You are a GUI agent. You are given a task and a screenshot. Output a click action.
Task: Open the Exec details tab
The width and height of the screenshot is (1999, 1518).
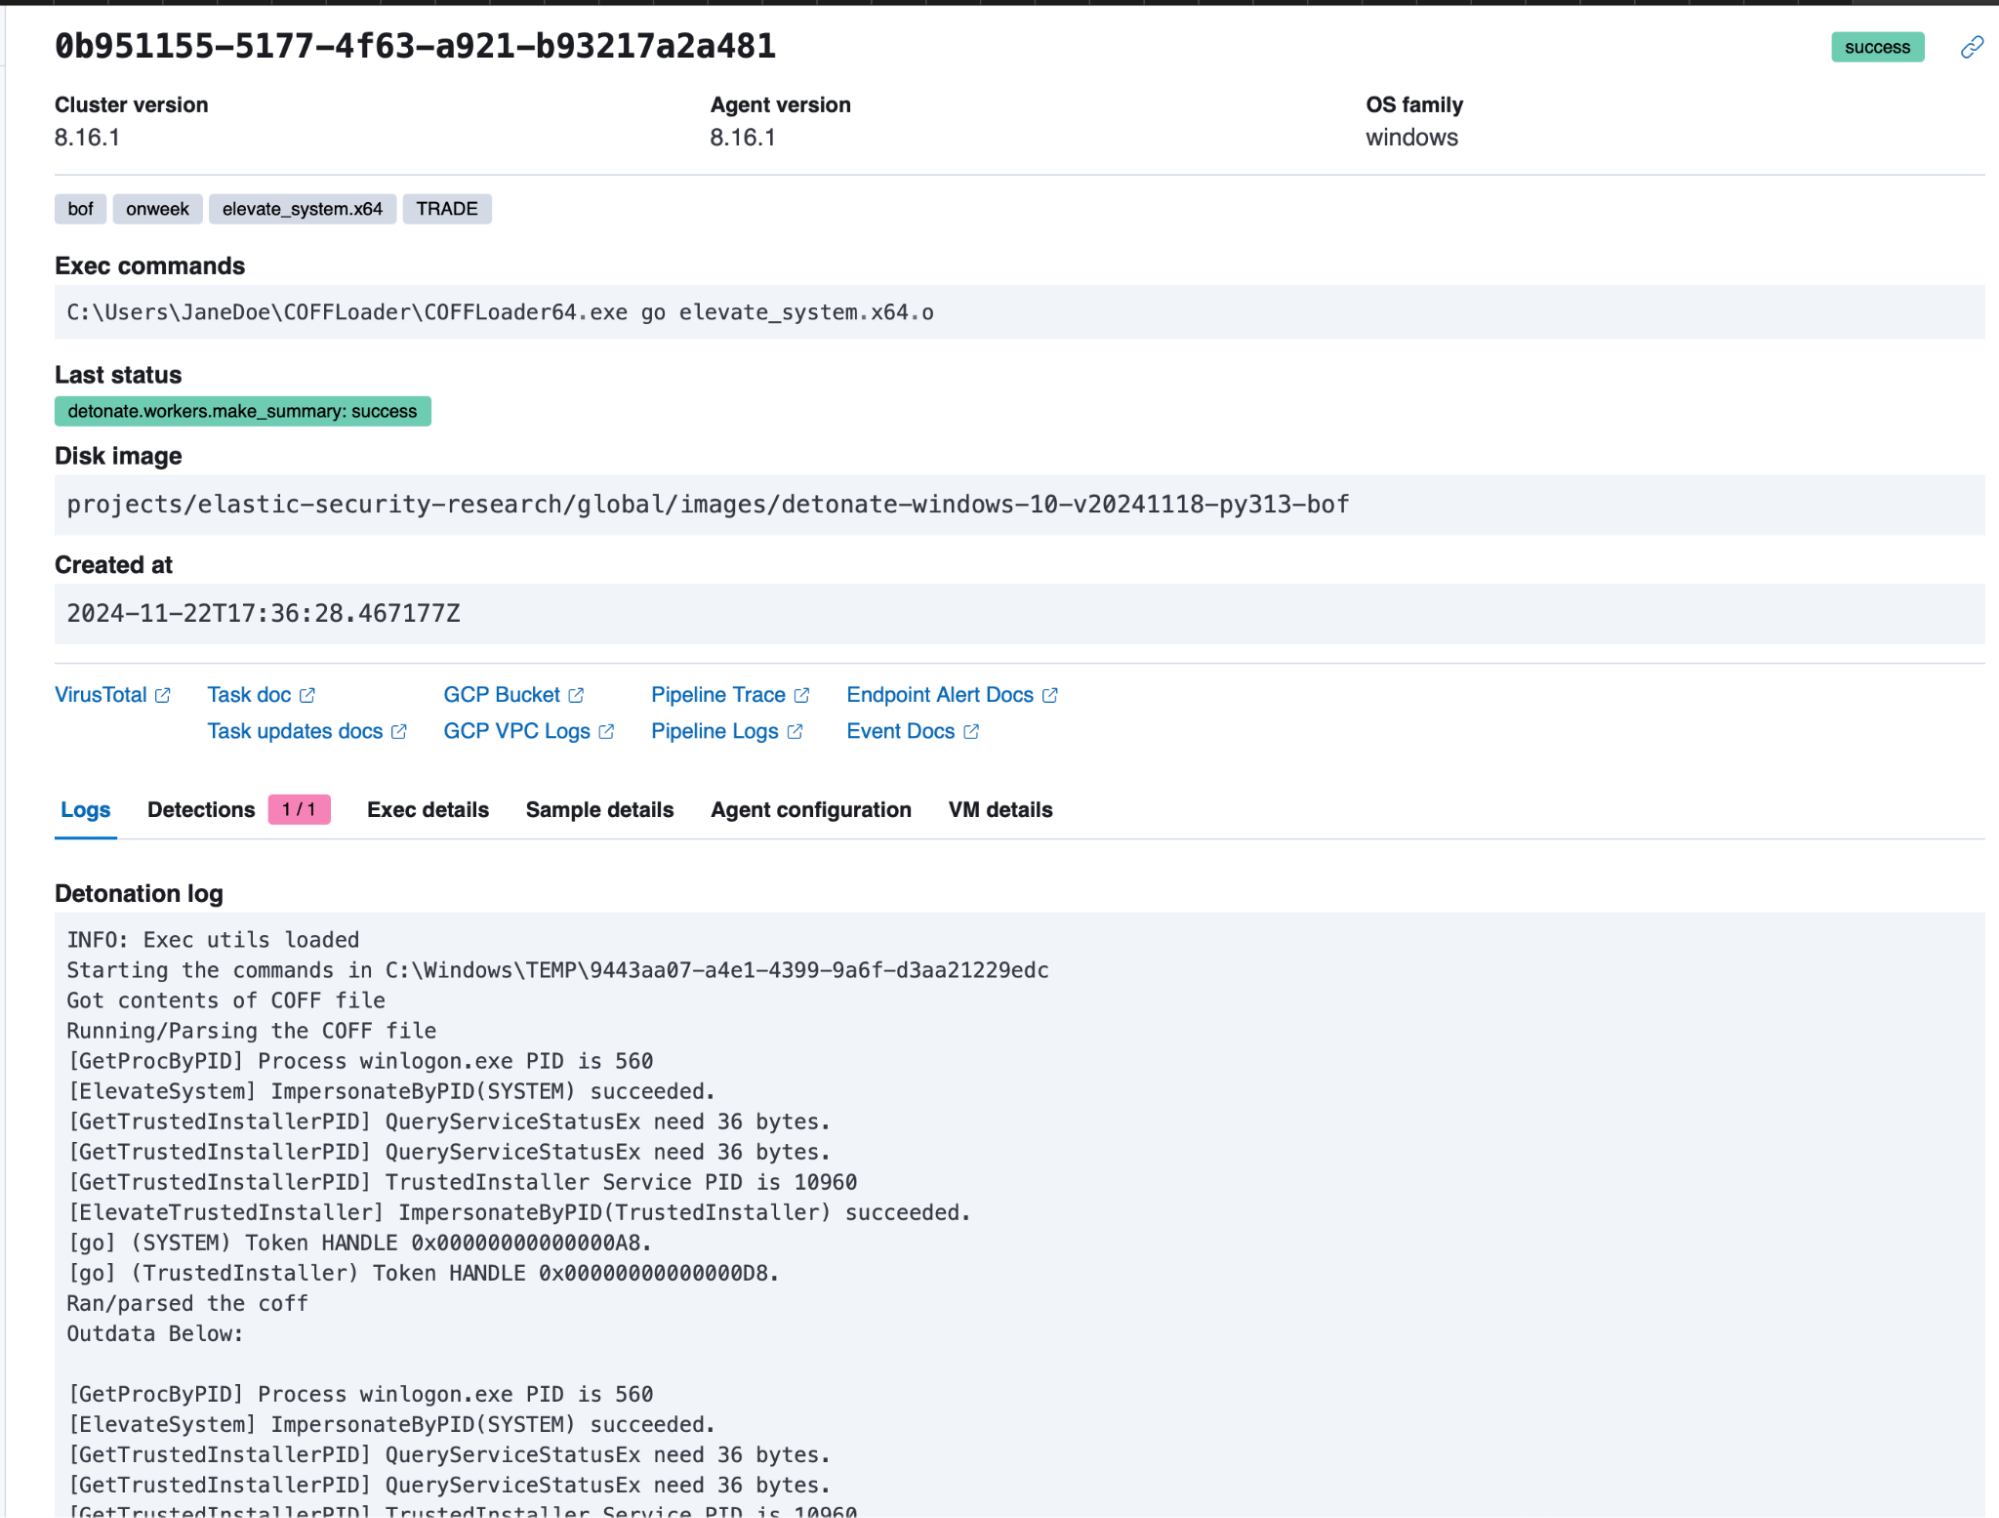427,810
